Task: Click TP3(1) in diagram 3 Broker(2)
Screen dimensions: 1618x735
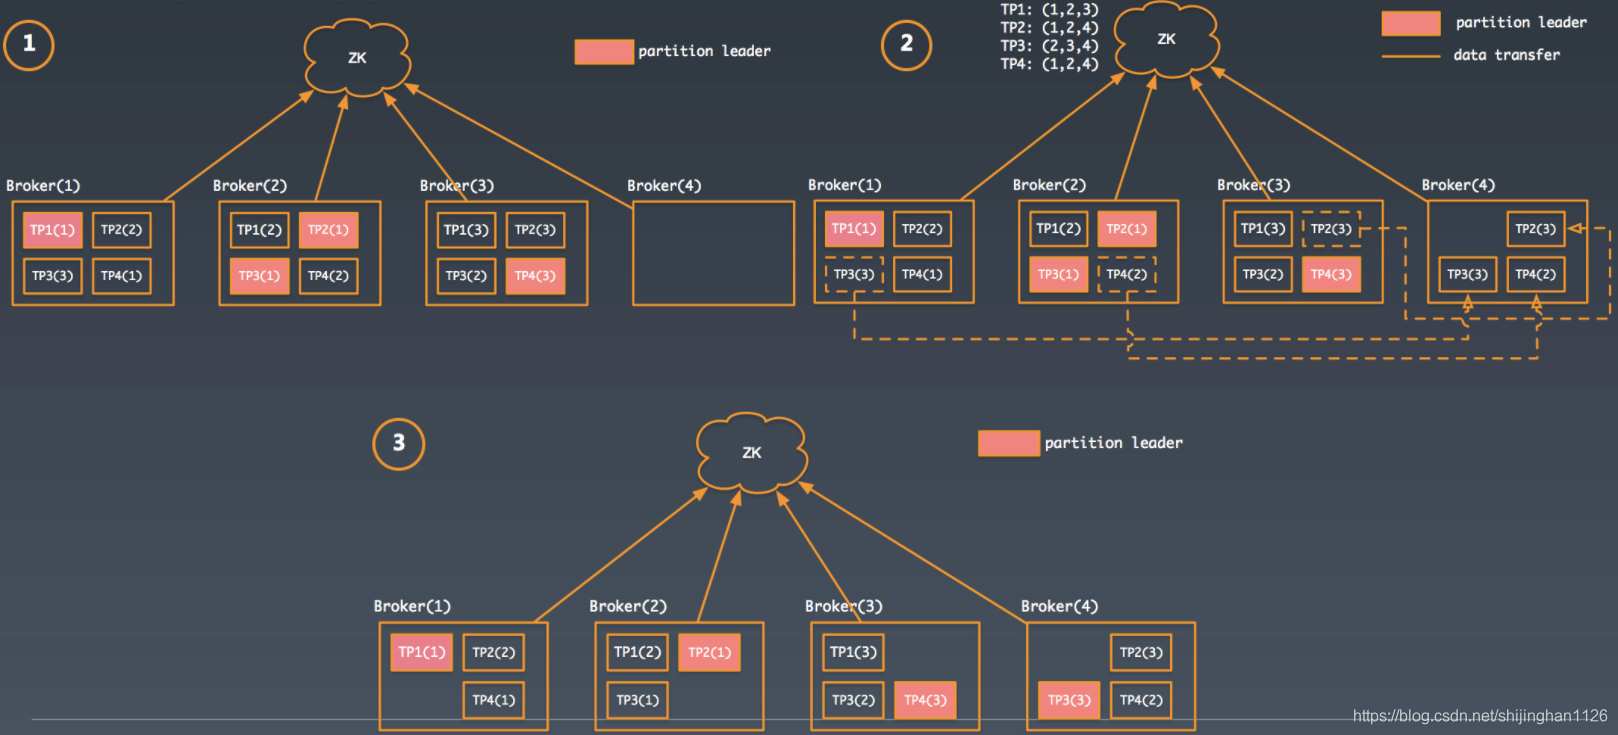Action: 638,700
